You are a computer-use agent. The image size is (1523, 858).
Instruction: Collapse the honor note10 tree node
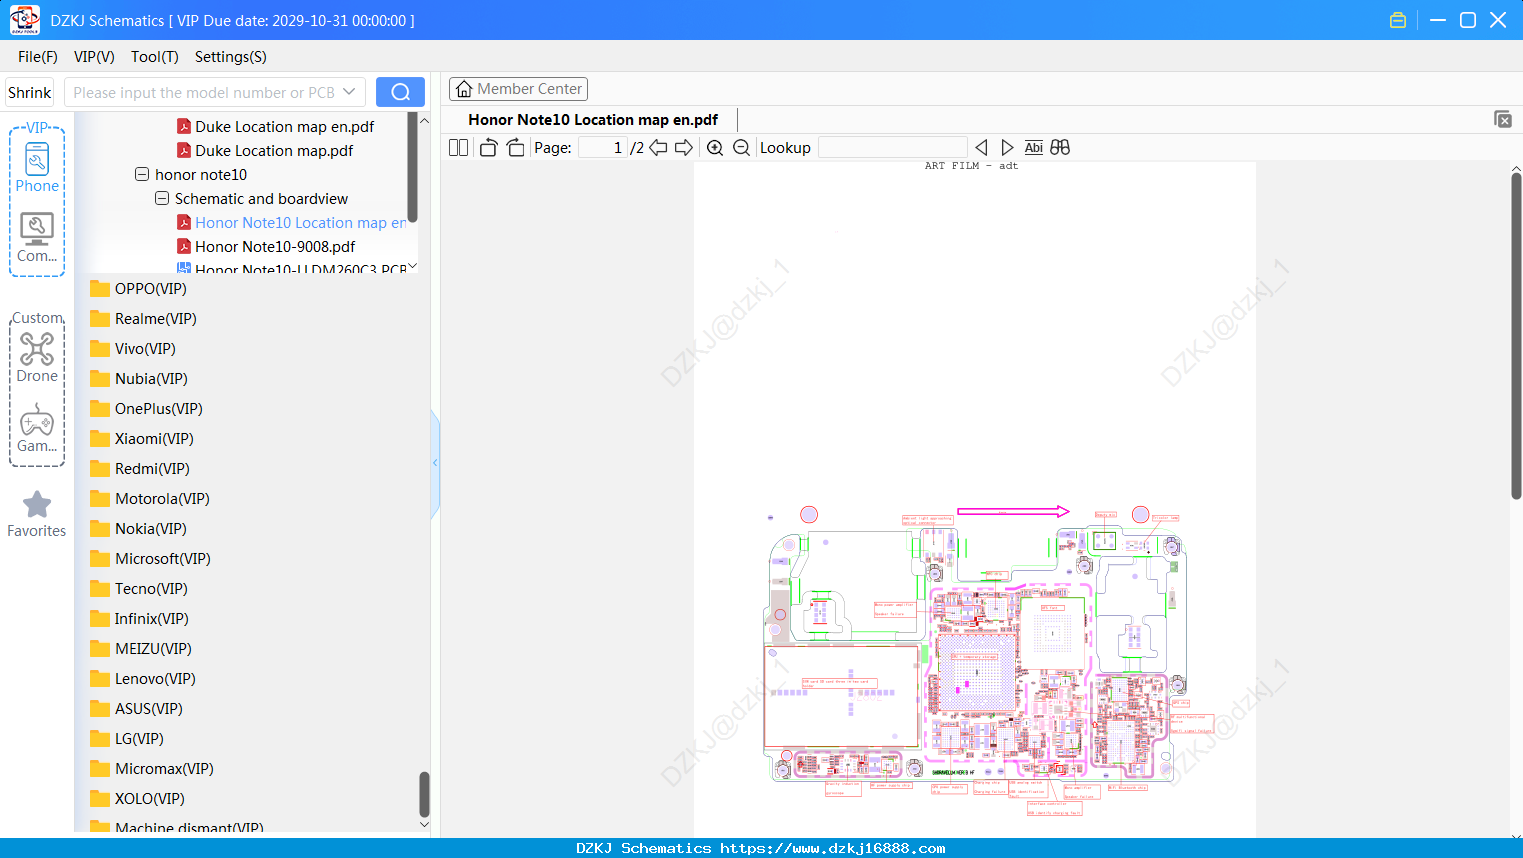[142, 174]
